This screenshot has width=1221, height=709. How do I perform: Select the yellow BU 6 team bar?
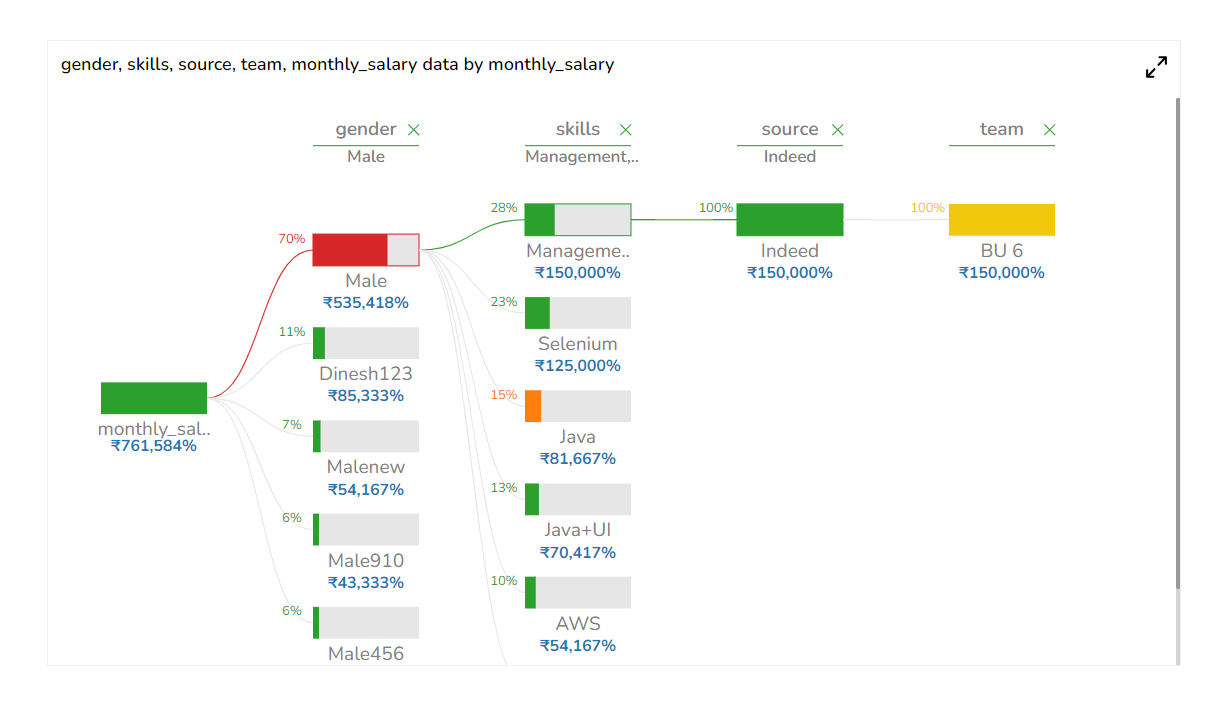coord(1001,220)
